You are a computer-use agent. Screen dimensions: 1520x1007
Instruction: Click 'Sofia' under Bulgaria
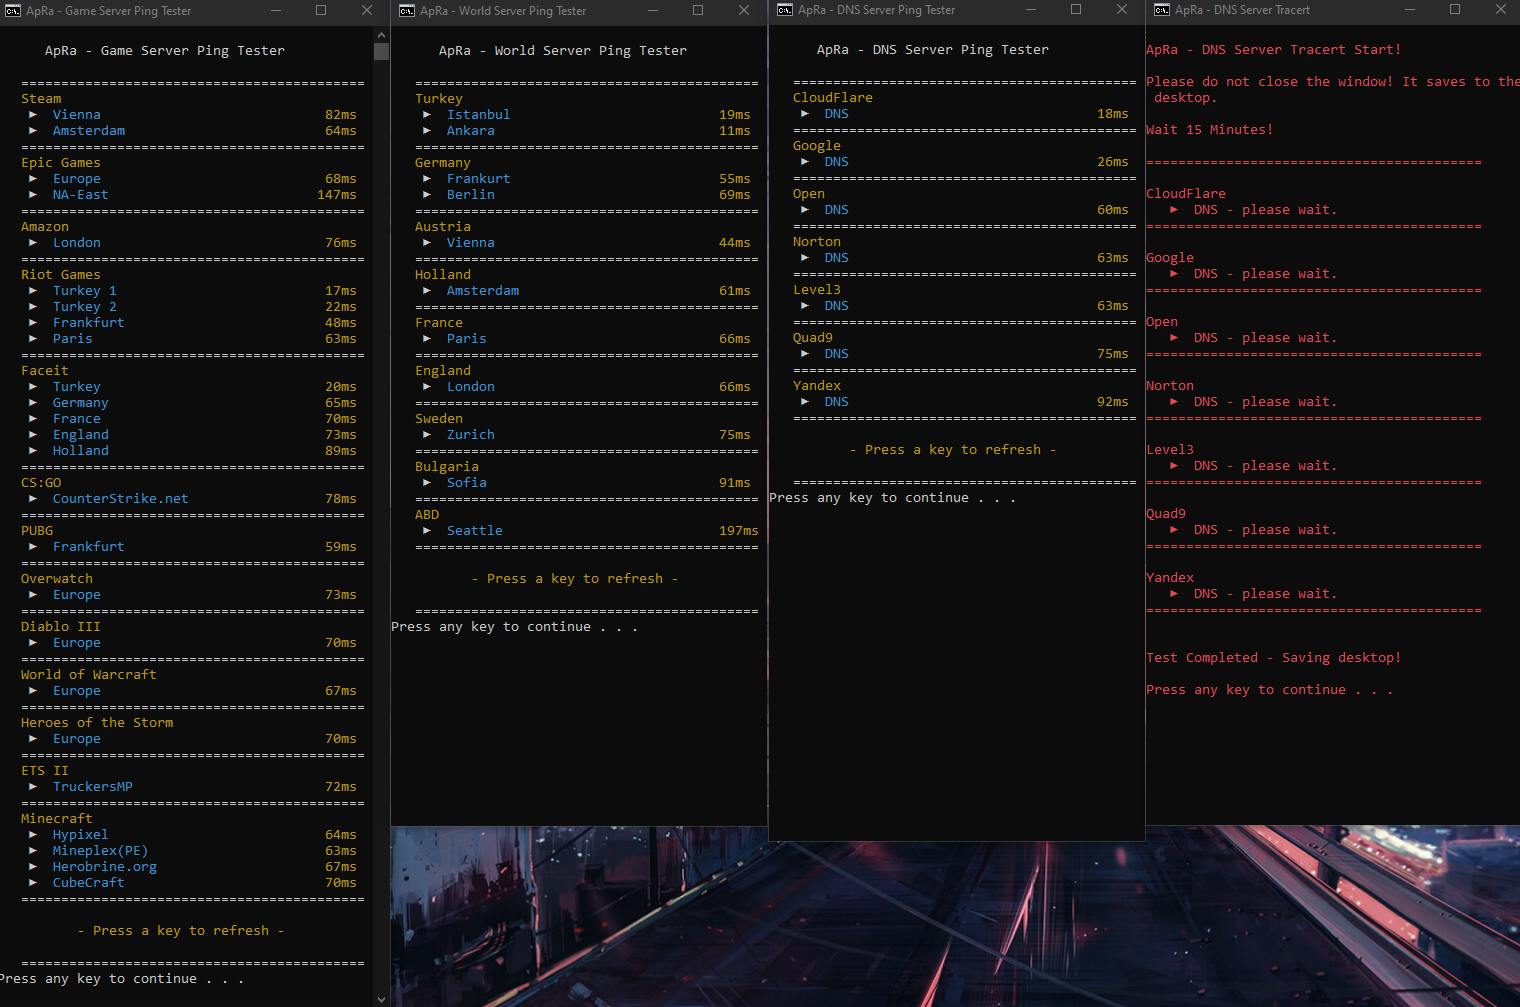(467, 483)
